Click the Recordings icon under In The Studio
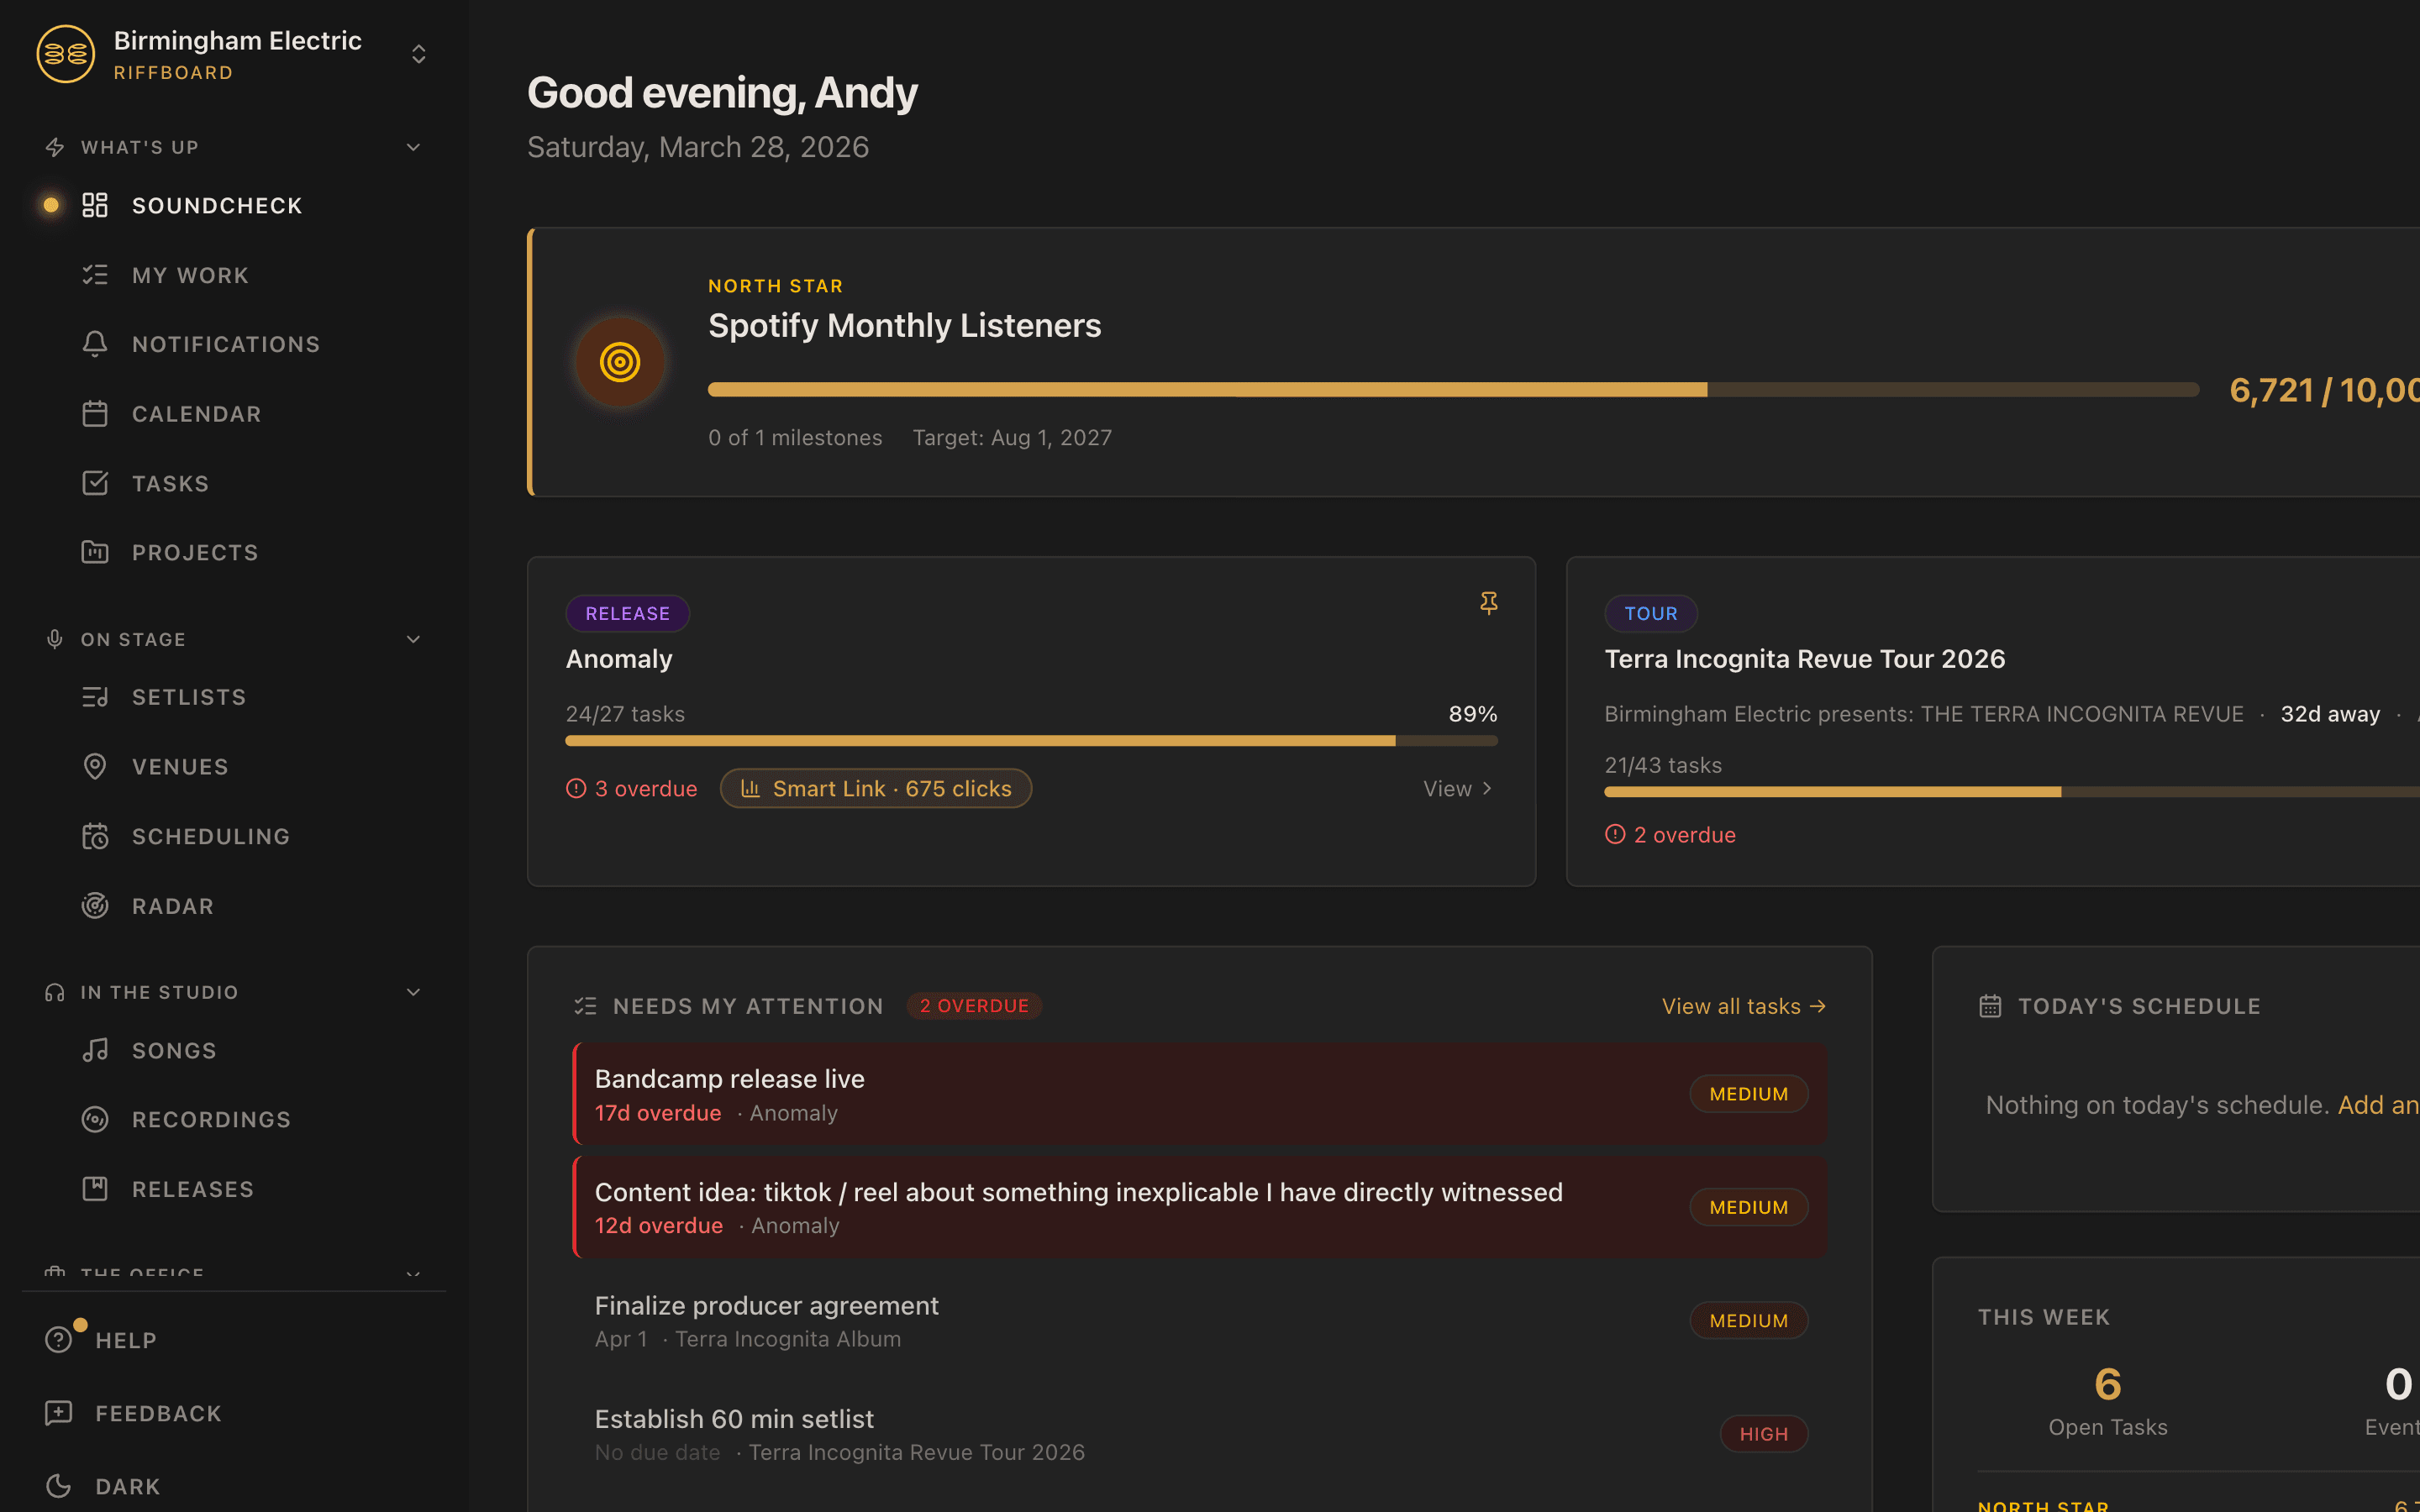Image resolution: width=2420 pixels, height=1512 pixels. click(95, 1118)
